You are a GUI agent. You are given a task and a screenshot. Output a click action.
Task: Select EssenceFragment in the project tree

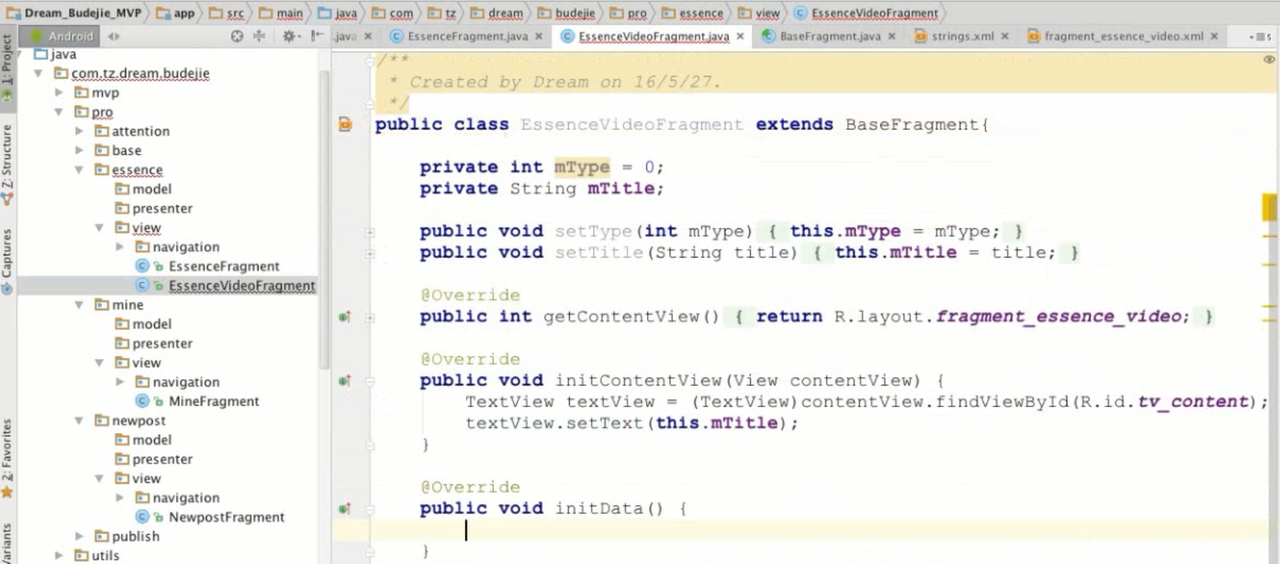pyautogui.click(x=224, y=266)
